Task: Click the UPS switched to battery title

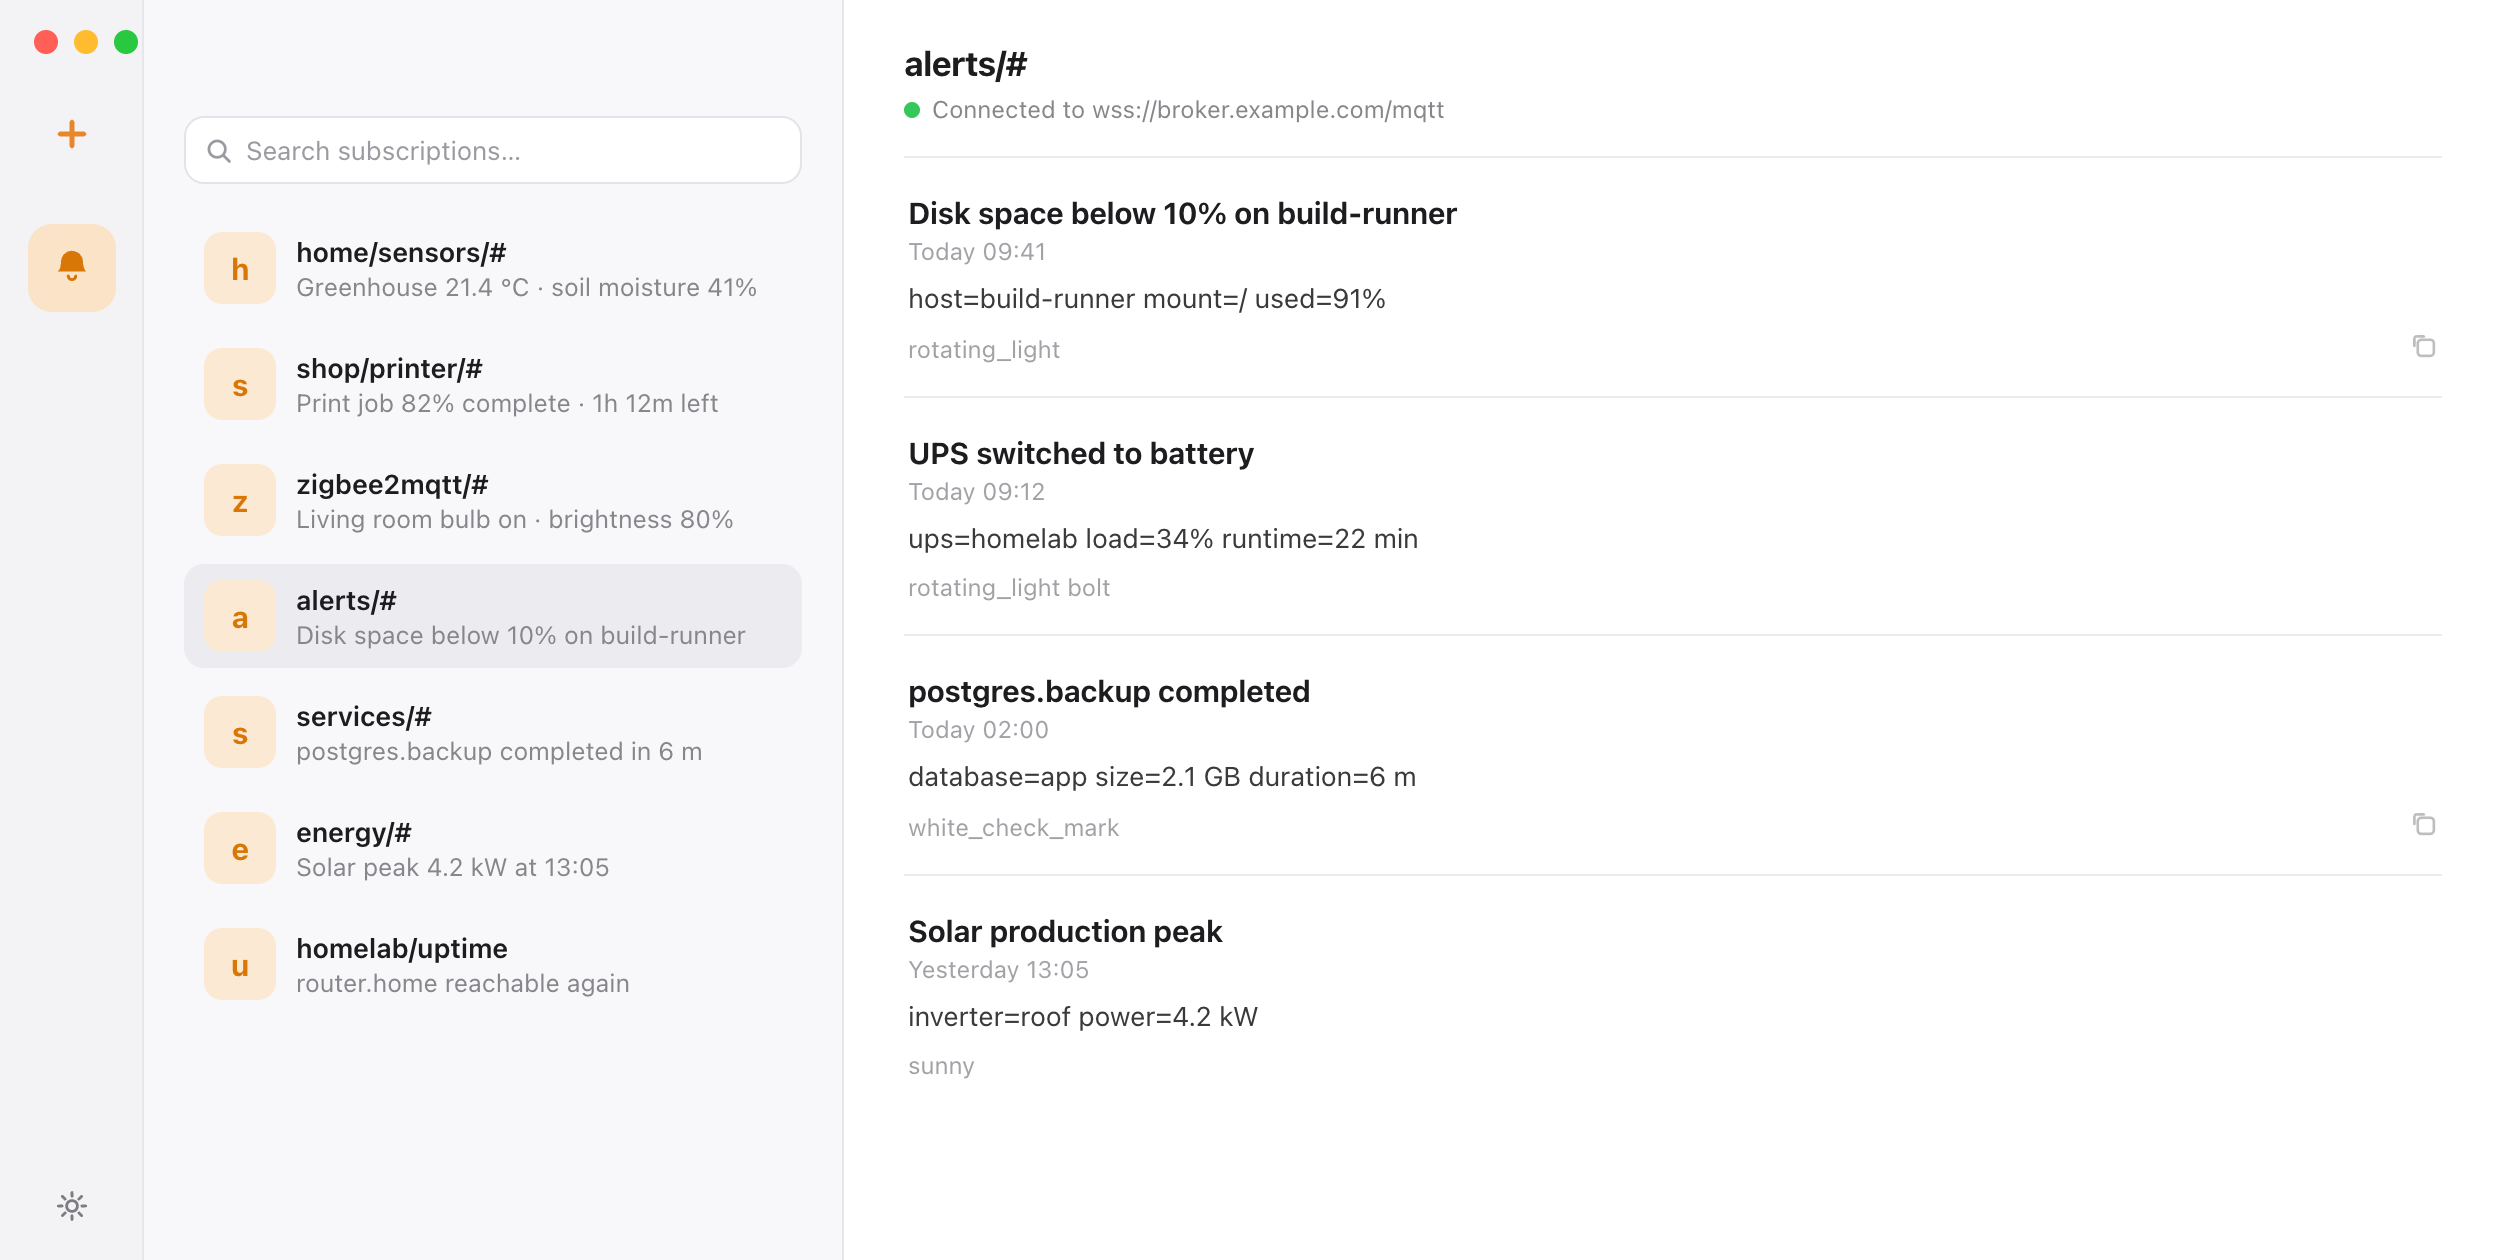Action: tap(1080, 454)
